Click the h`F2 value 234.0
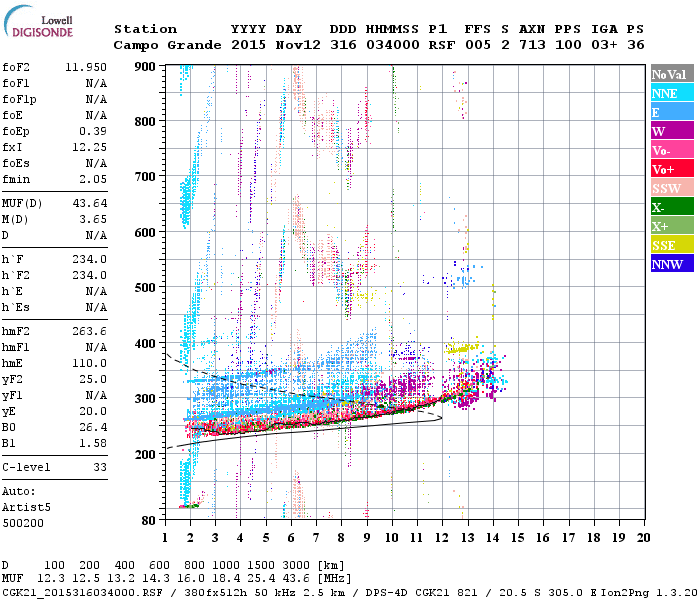The height and width of the screenshot is (600, 700). coord(90,275)
